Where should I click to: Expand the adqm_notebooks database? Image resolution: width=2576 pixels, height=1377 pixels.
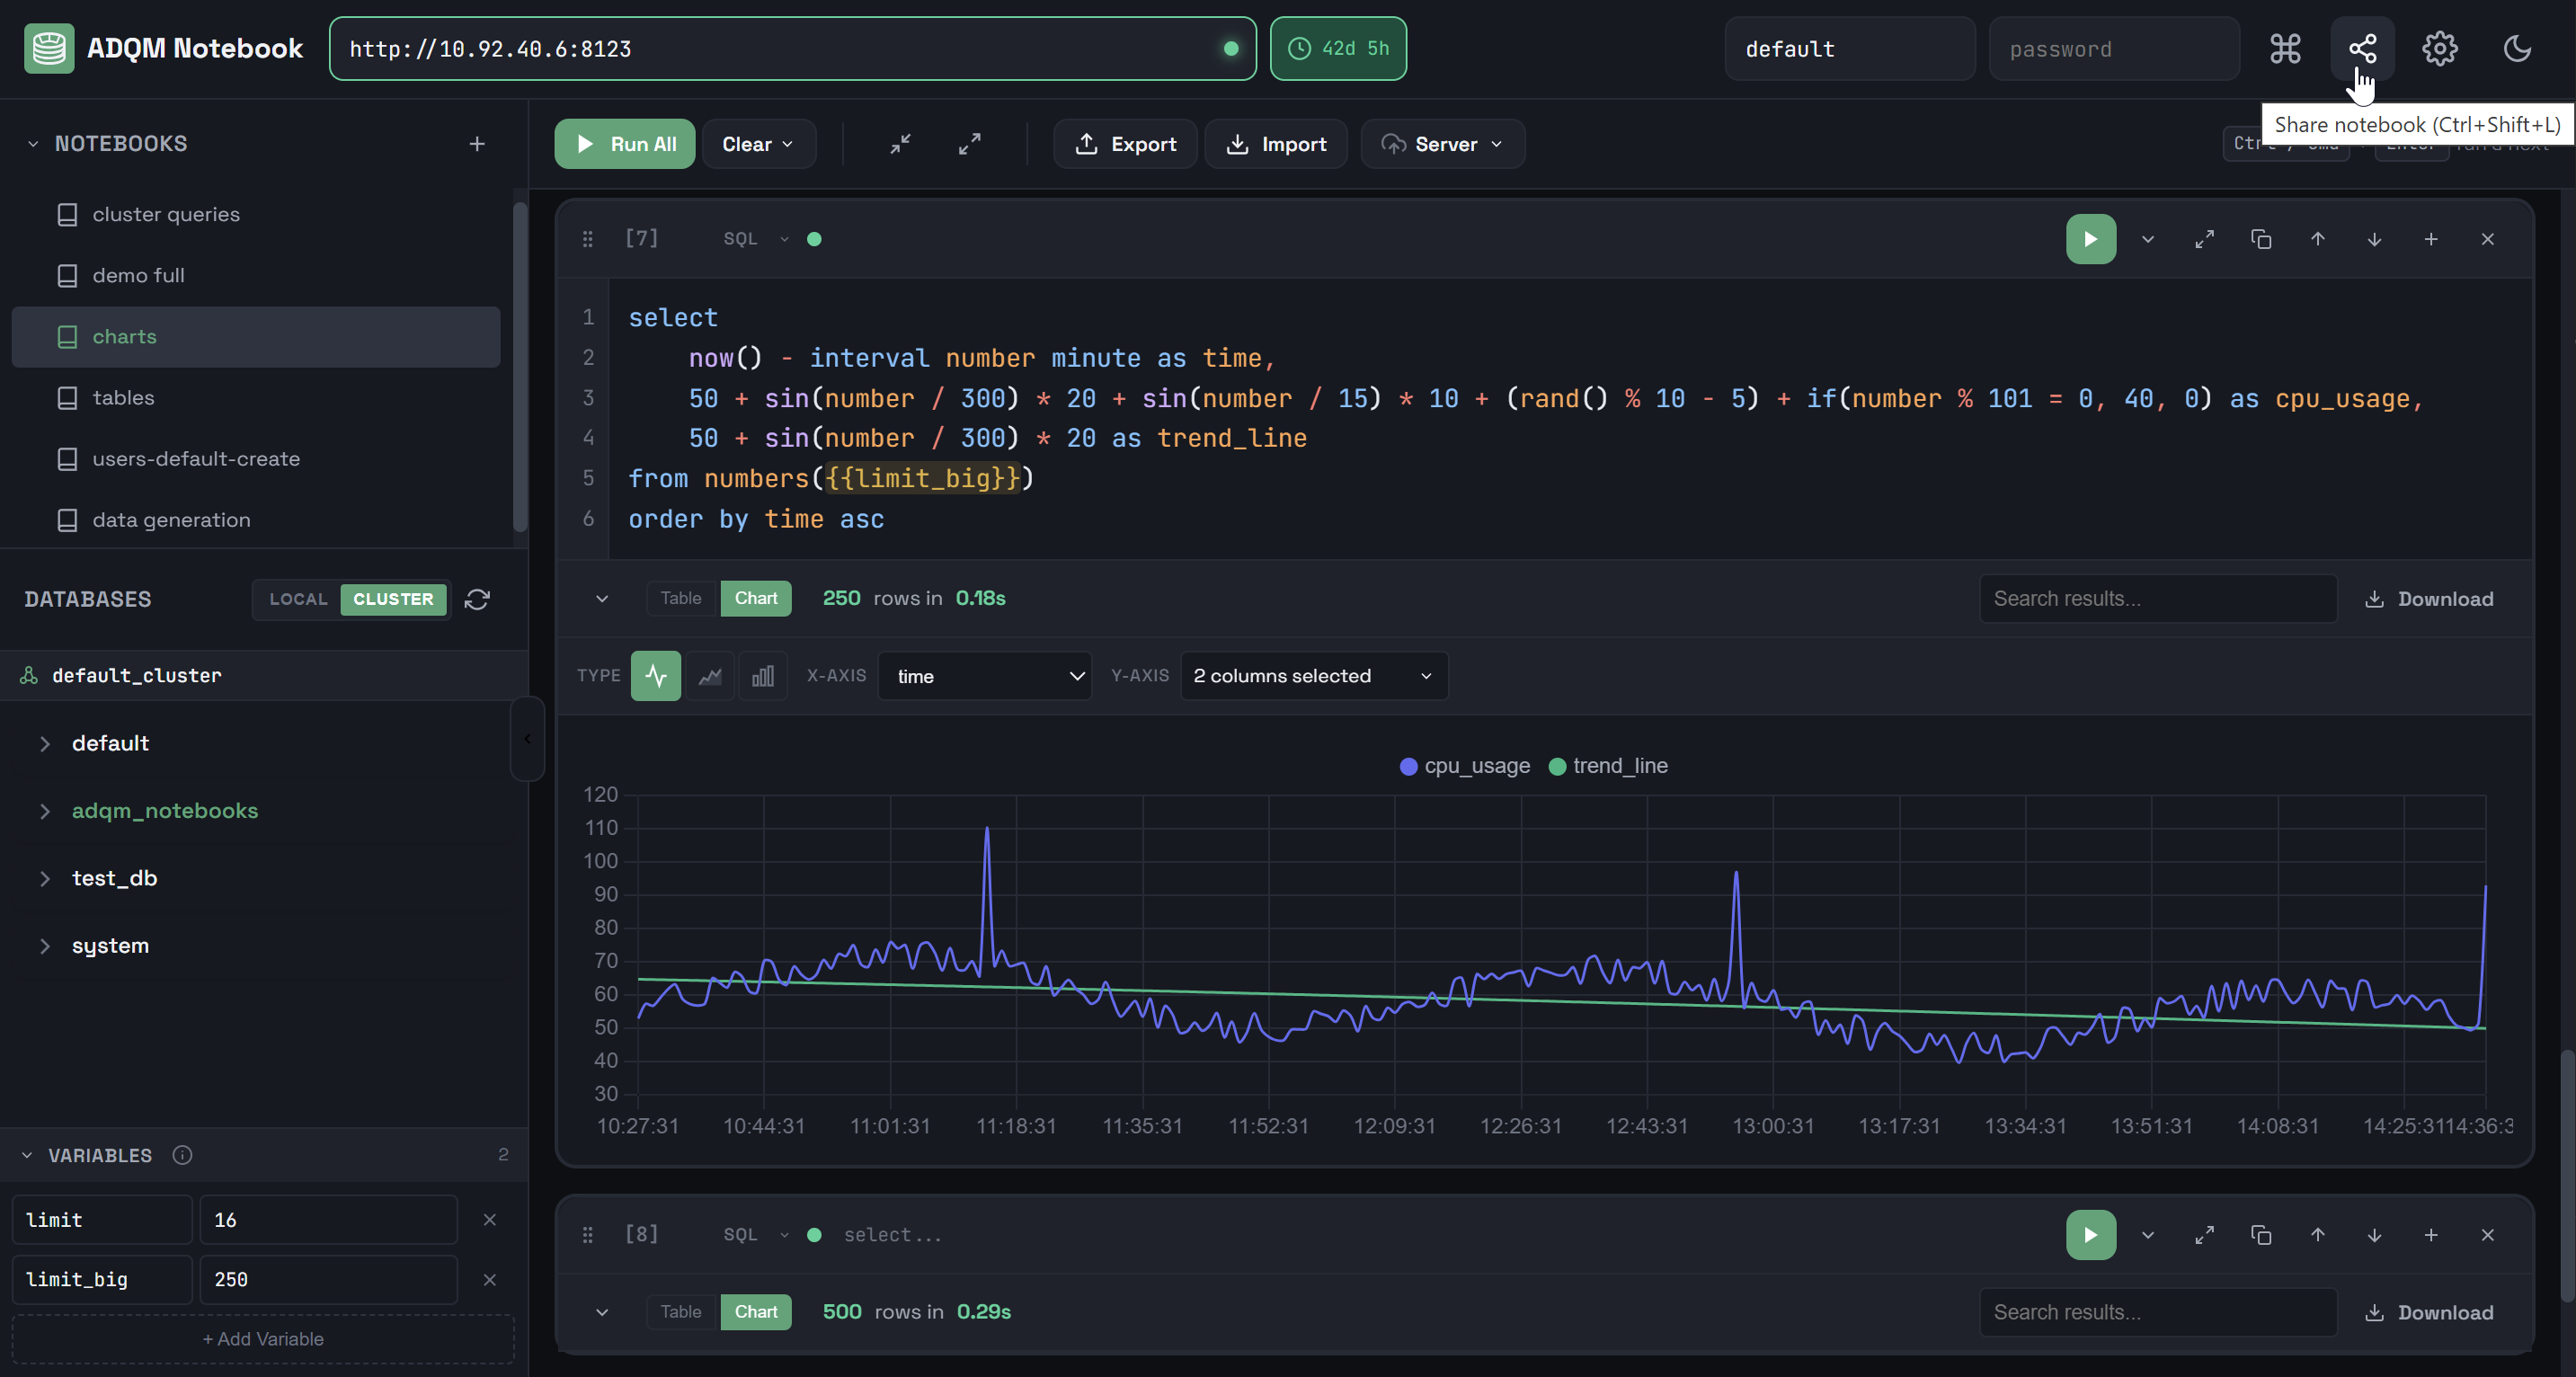click(x=164, y=811)
